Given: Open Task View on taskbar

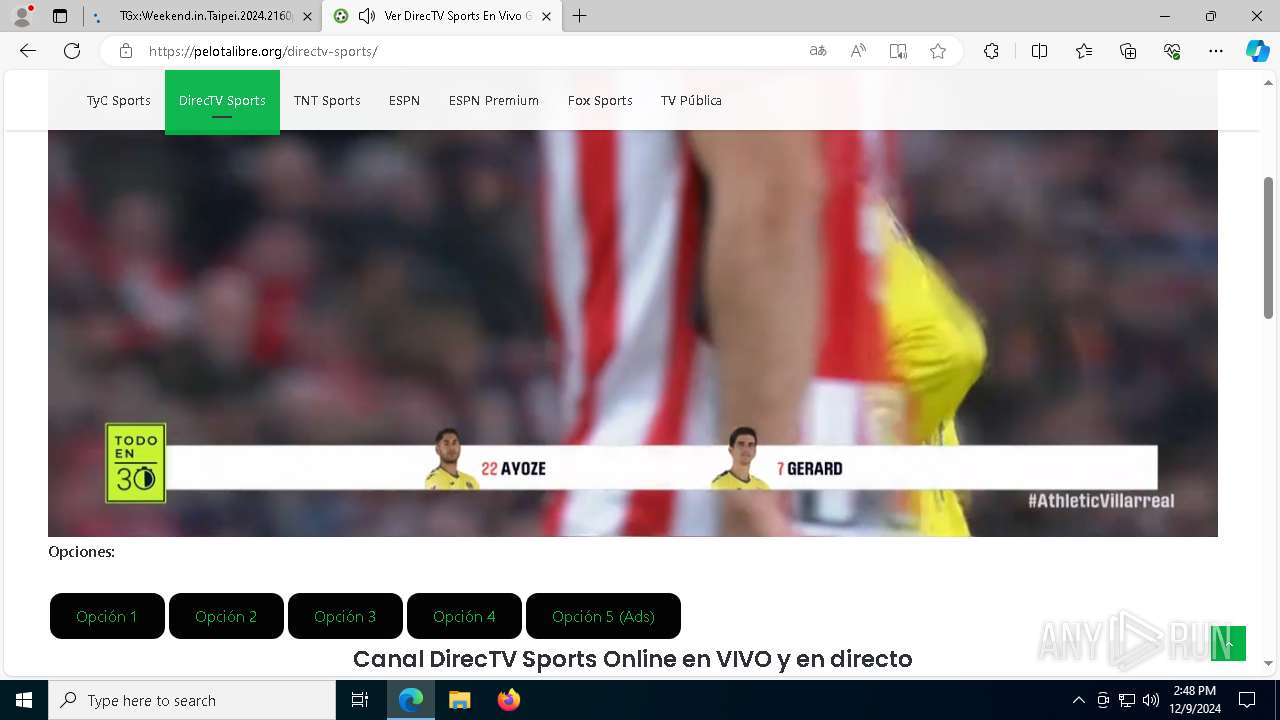Looking at the screenshot, I should [360, 700].
